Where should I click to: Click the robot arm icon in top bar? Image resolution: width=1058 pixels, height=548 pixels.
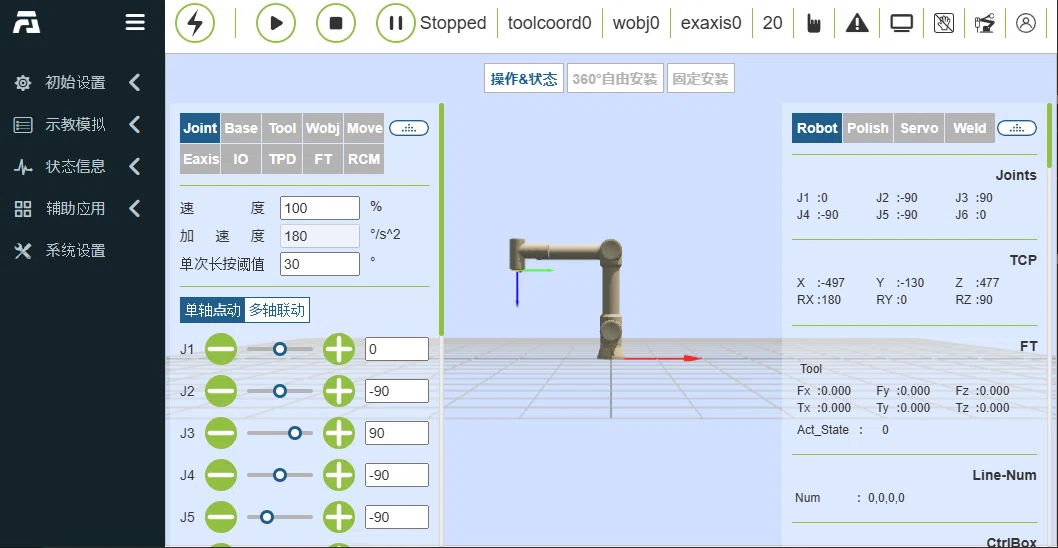pos(984,24)
